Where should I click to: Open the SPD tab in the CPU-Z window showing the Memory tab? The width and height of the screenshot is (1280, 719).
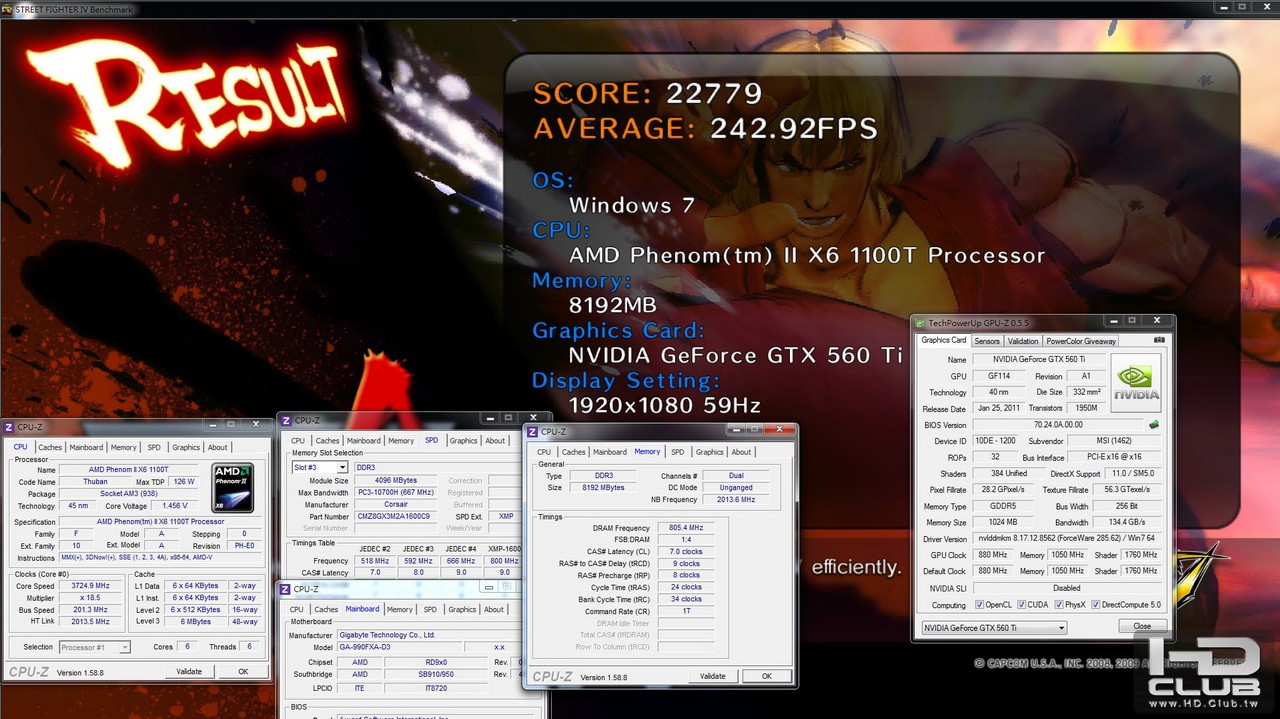(x=678, y=452)
